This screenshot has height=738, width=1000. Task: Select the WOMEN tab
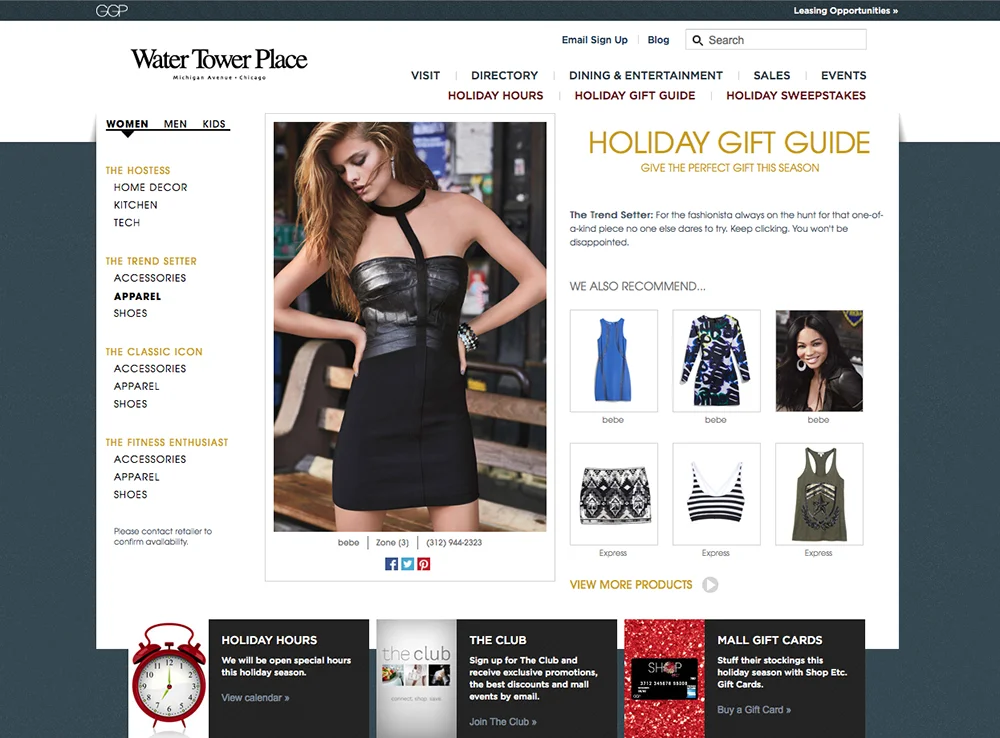(x=127, y=124)
